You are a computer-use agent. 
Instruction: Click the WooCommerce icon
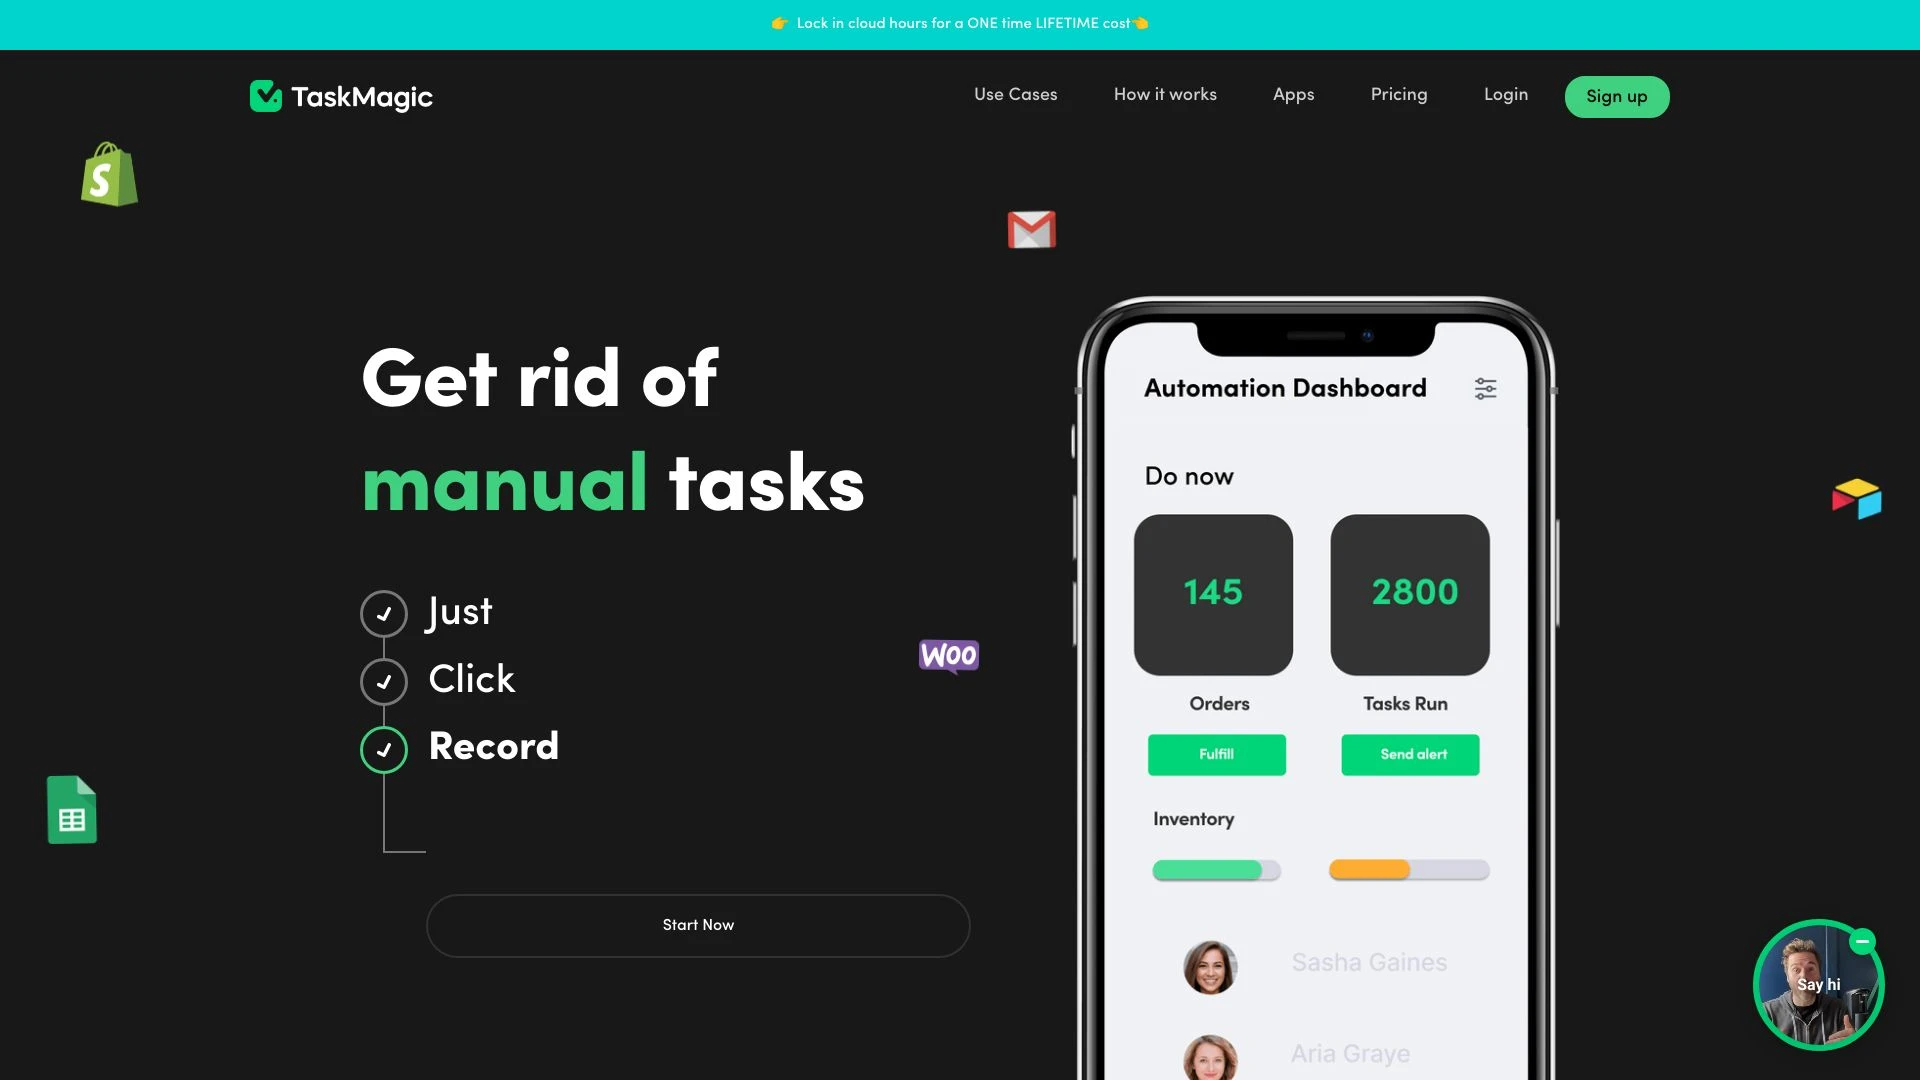pos(948,657)
